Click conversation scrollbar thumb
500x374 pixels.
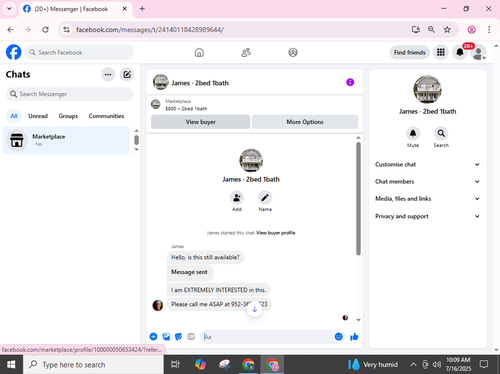(x=358, y=199)
